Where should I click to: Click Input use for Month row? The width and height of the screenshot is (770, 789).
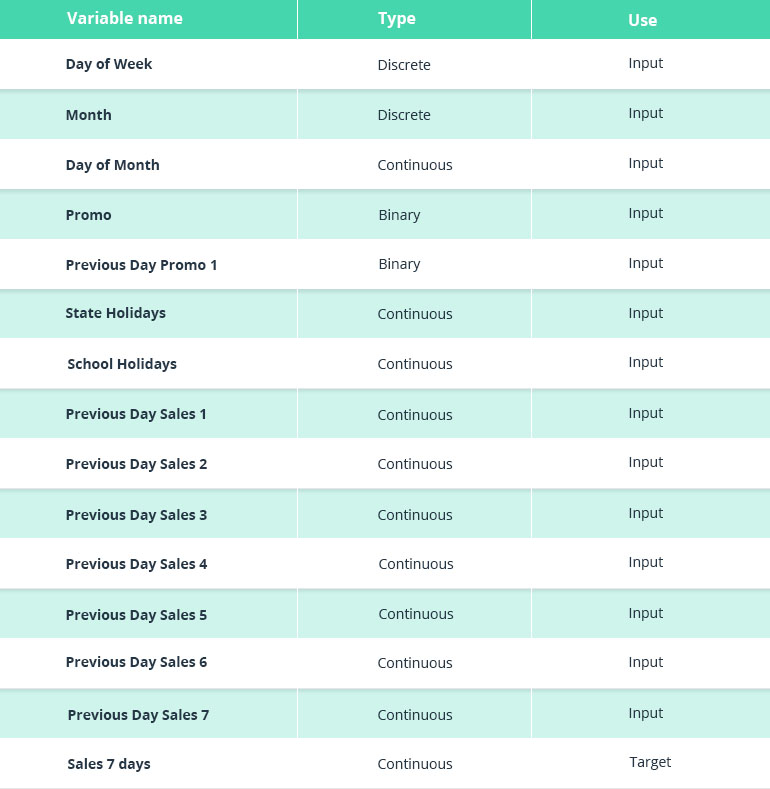(x=646, y=113)
